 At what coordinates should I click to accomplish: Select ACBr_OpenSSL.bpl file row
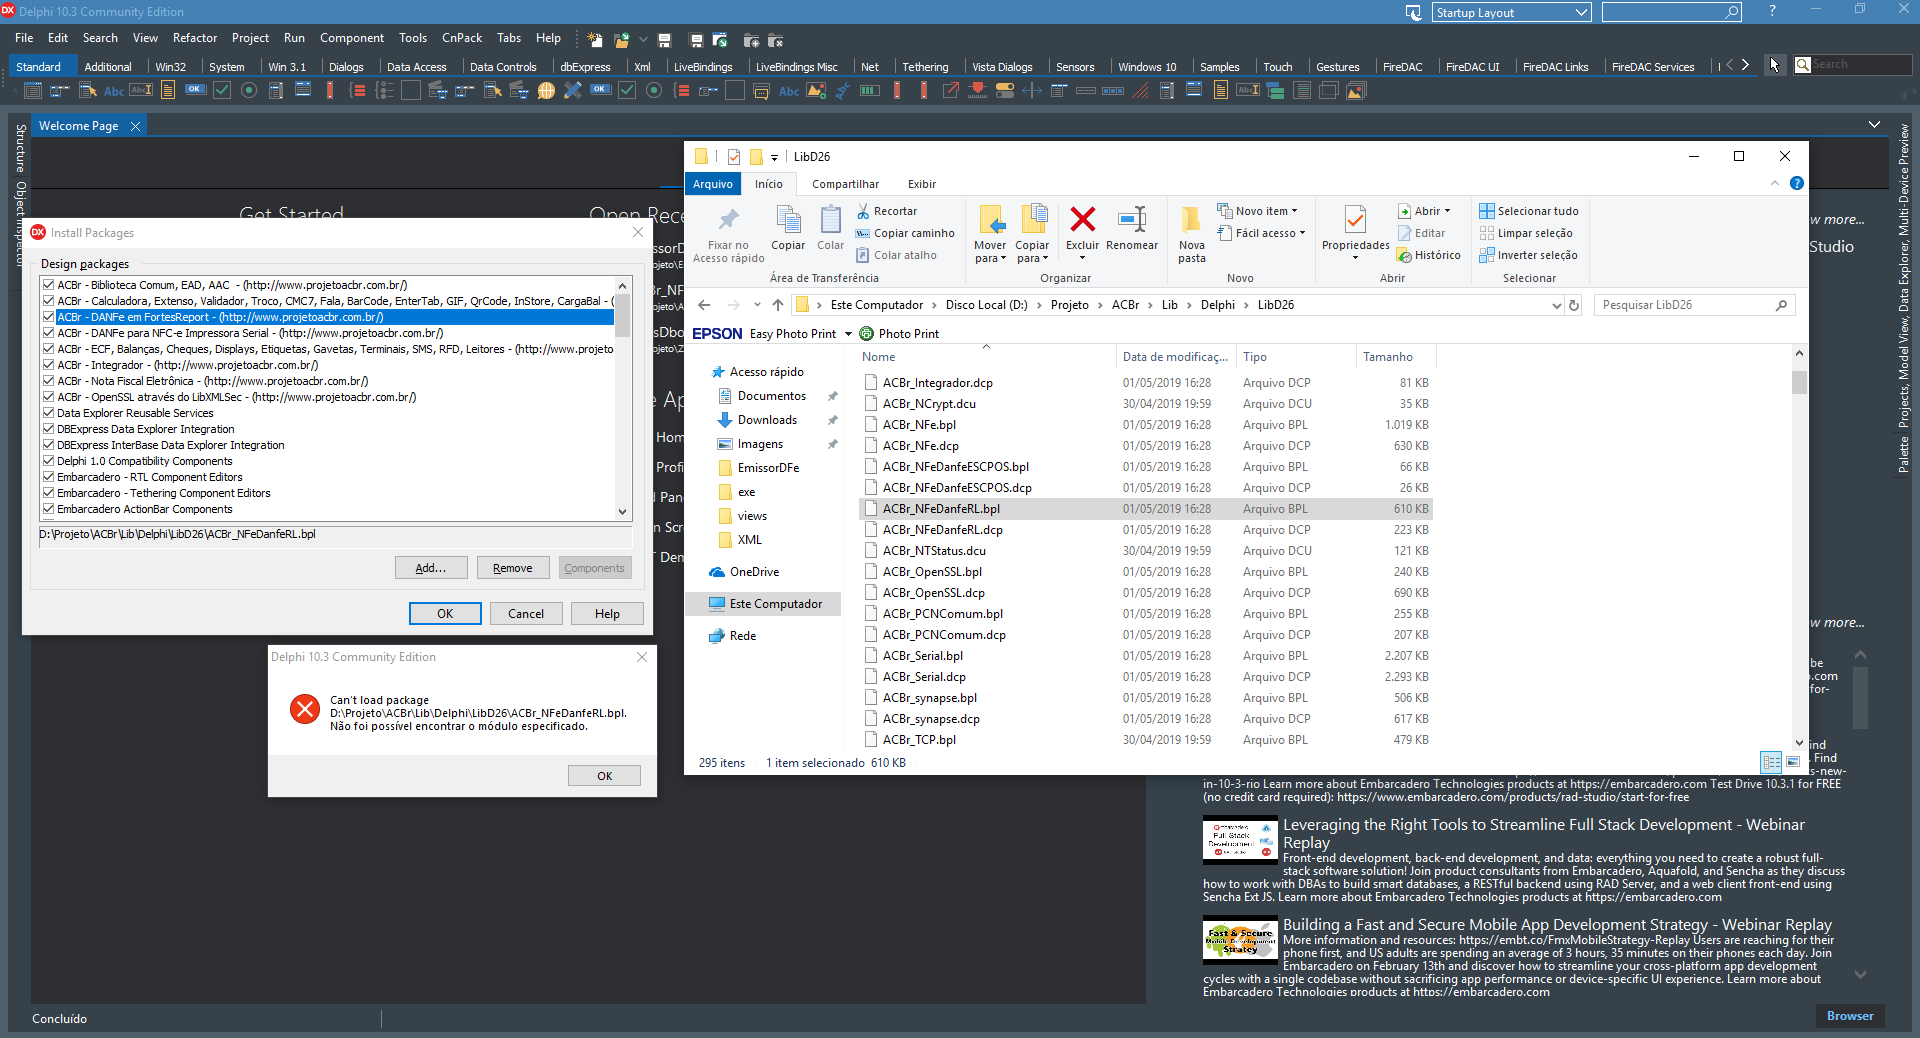(x=1146, y=572)
